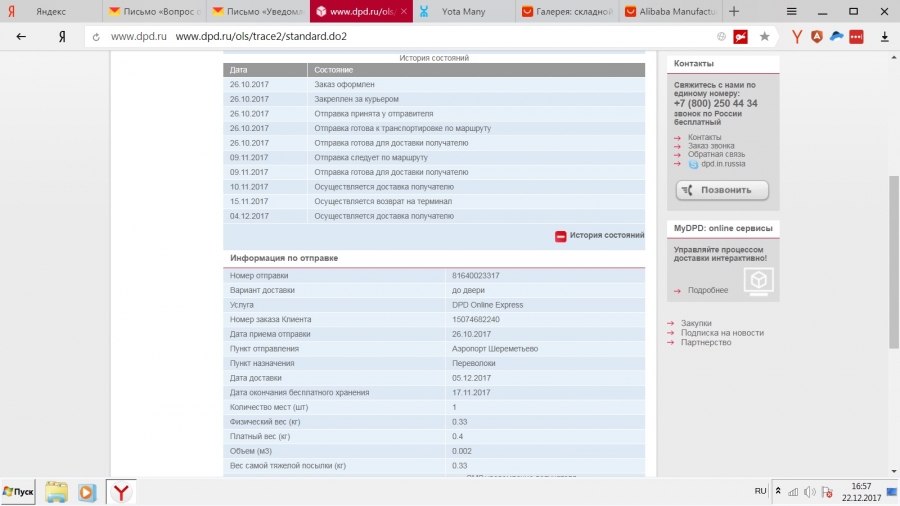Image resolution: width=900 pixels, height=506 pixels.
Task: Click the 'Позвонить' call button
Action: point(722,190)
